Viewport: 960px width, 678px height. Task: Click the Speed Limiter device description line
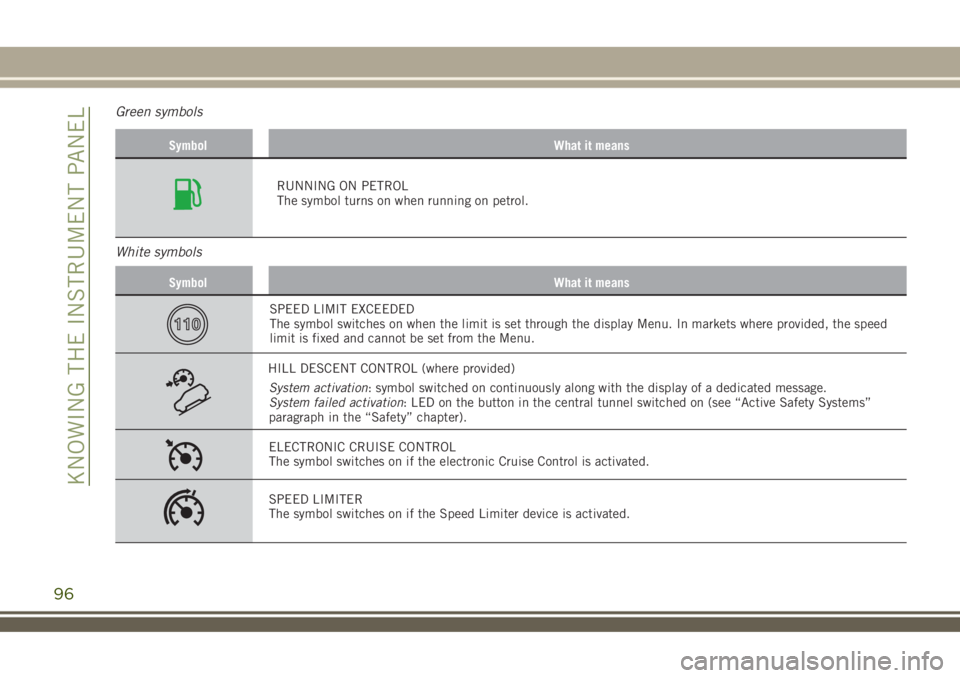point(449,514)
